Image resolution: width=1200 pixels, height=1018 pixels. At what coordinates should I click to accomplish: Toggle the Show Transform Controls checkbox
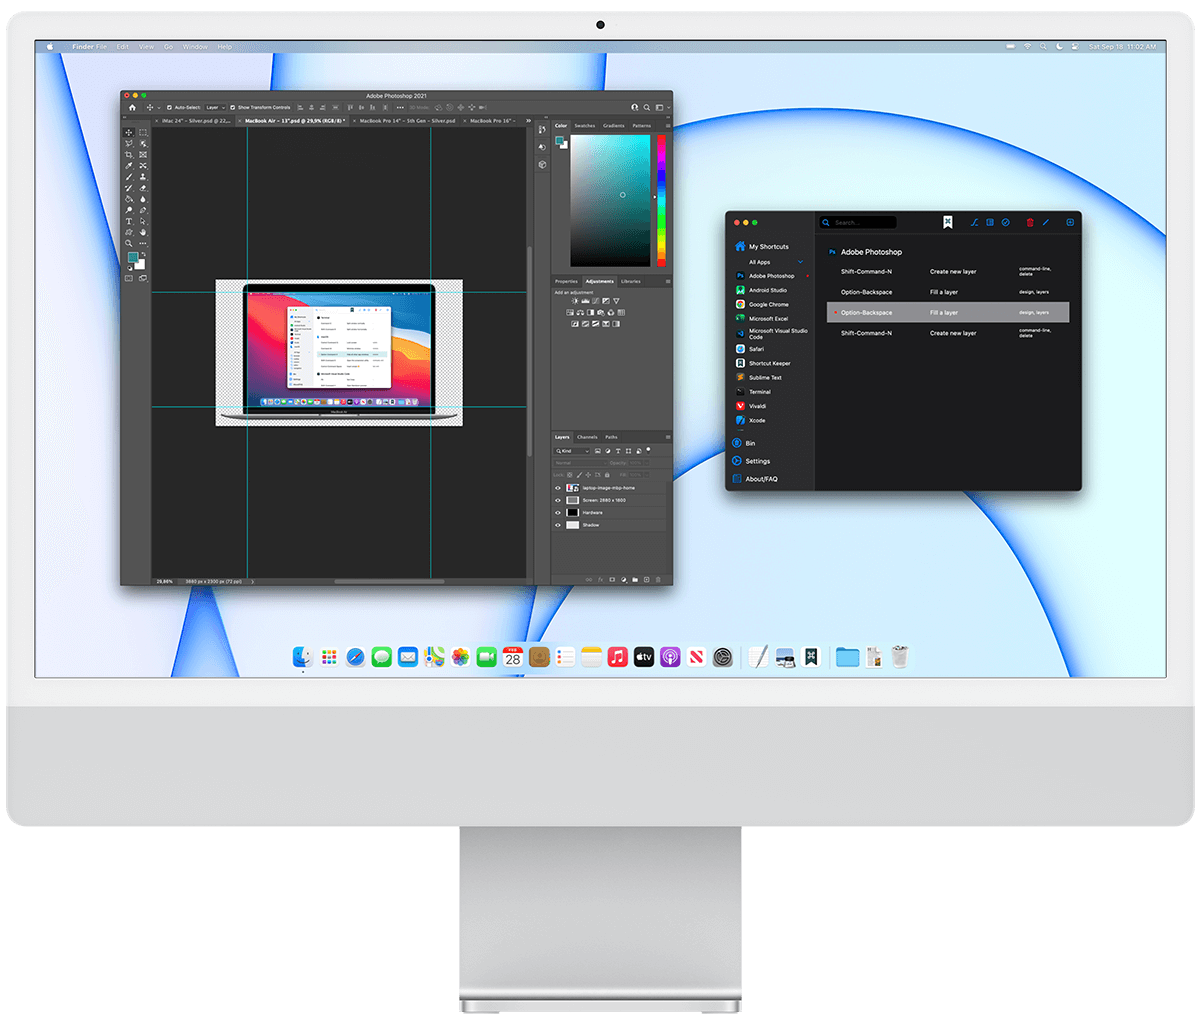click(x=233, y=107)
